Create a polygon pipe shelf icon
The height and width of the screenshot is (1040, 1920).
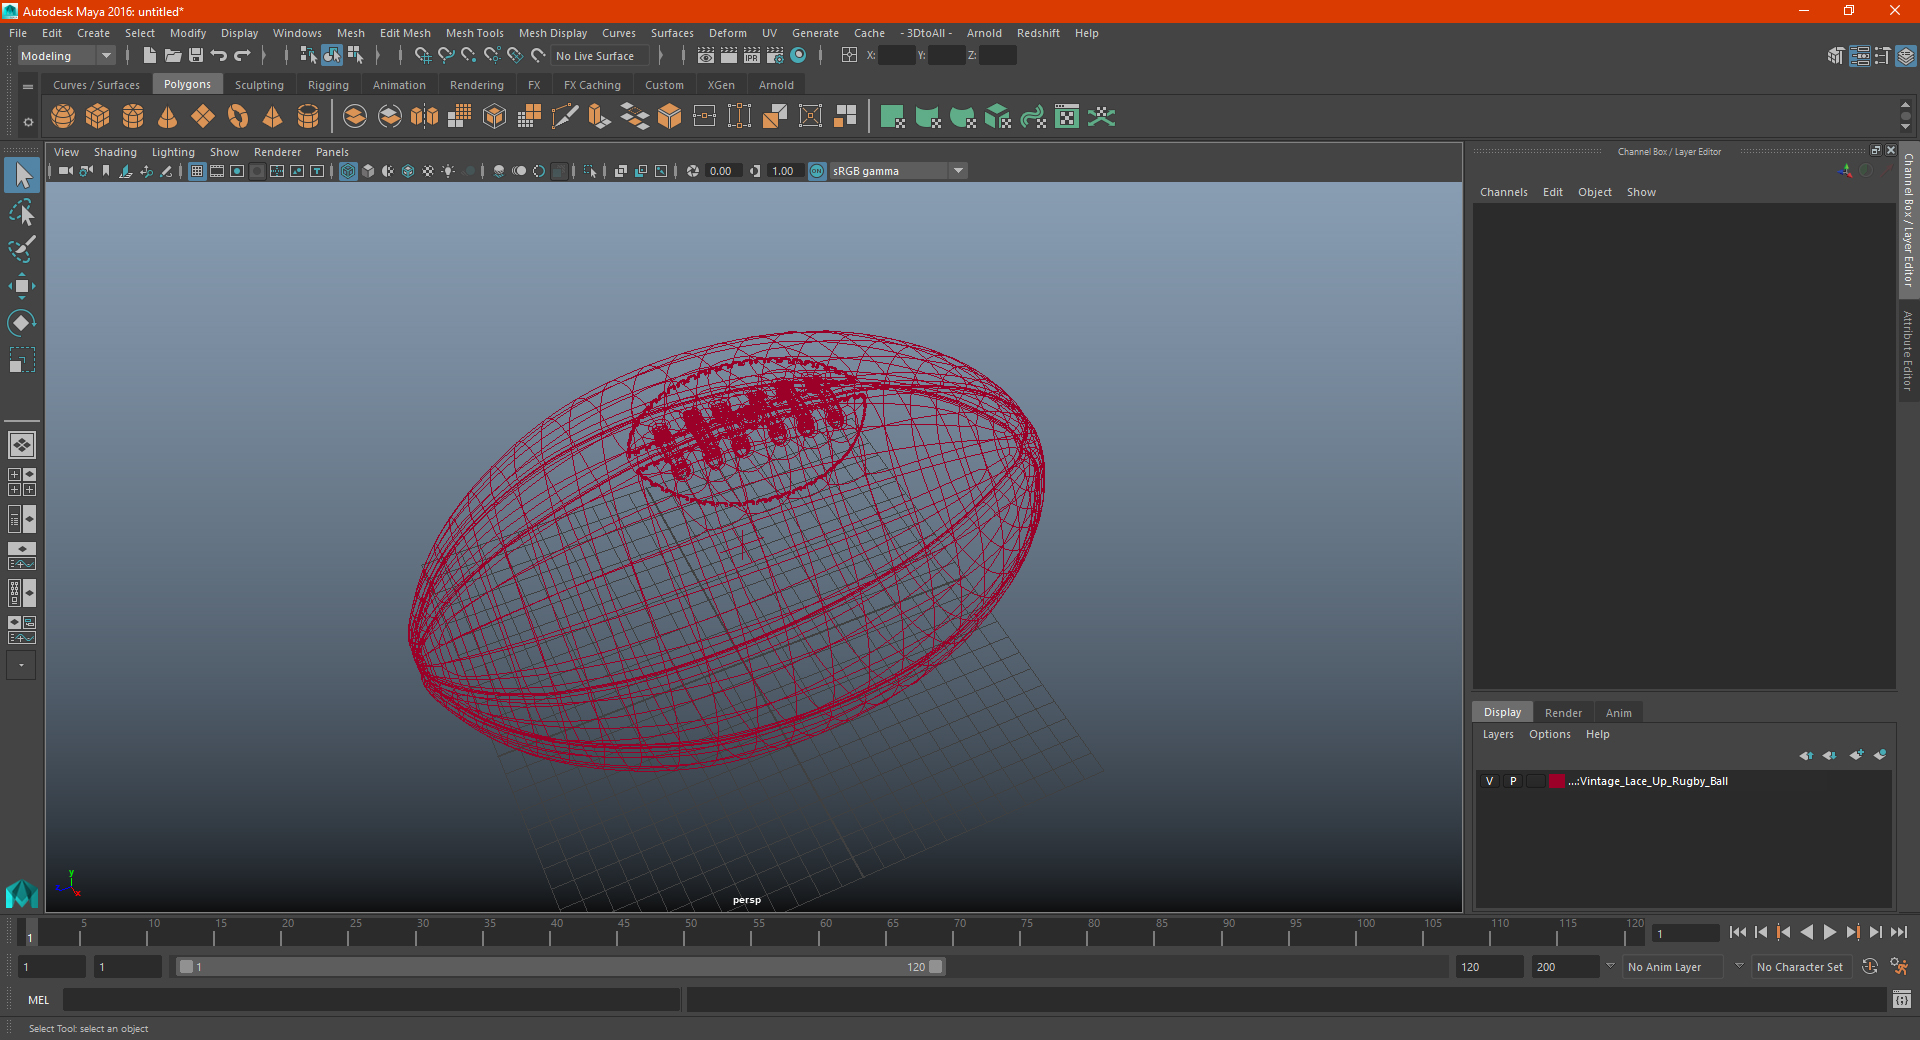click(x=308, y=117)
